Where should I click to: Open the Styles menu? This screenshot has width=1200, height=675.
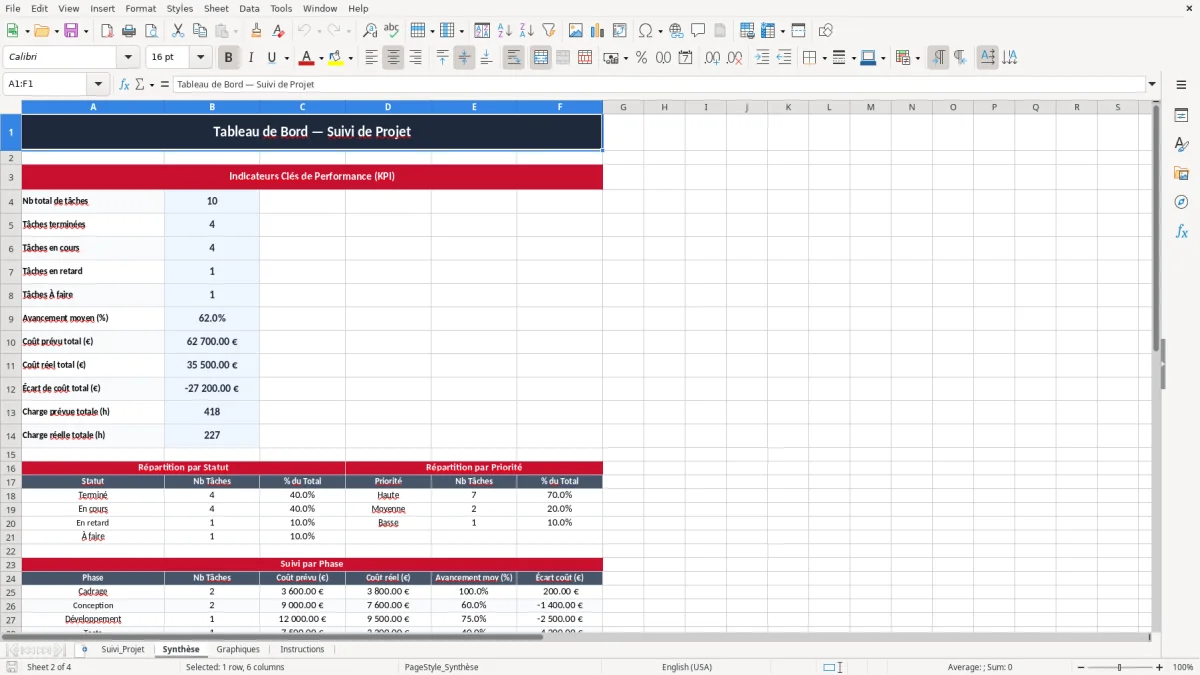(180, 8)
